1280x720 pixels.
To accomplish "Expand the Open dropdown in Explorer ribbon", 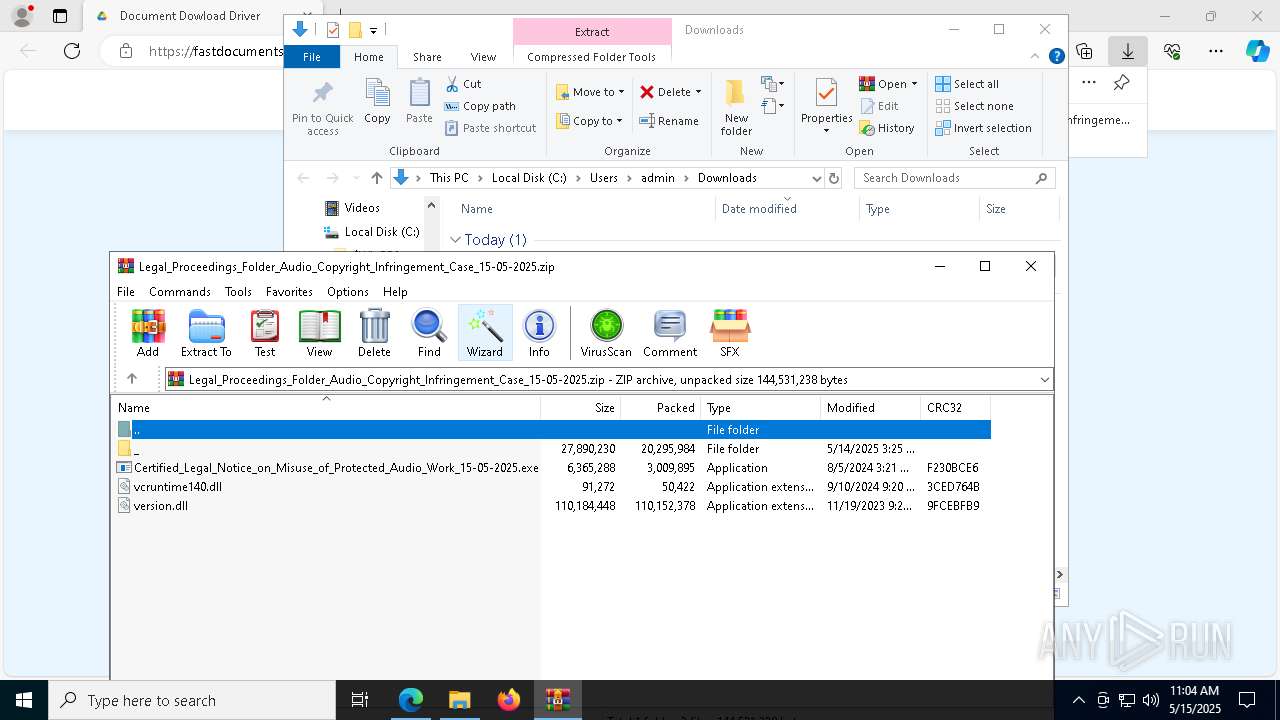I will (x=914, y=84).
